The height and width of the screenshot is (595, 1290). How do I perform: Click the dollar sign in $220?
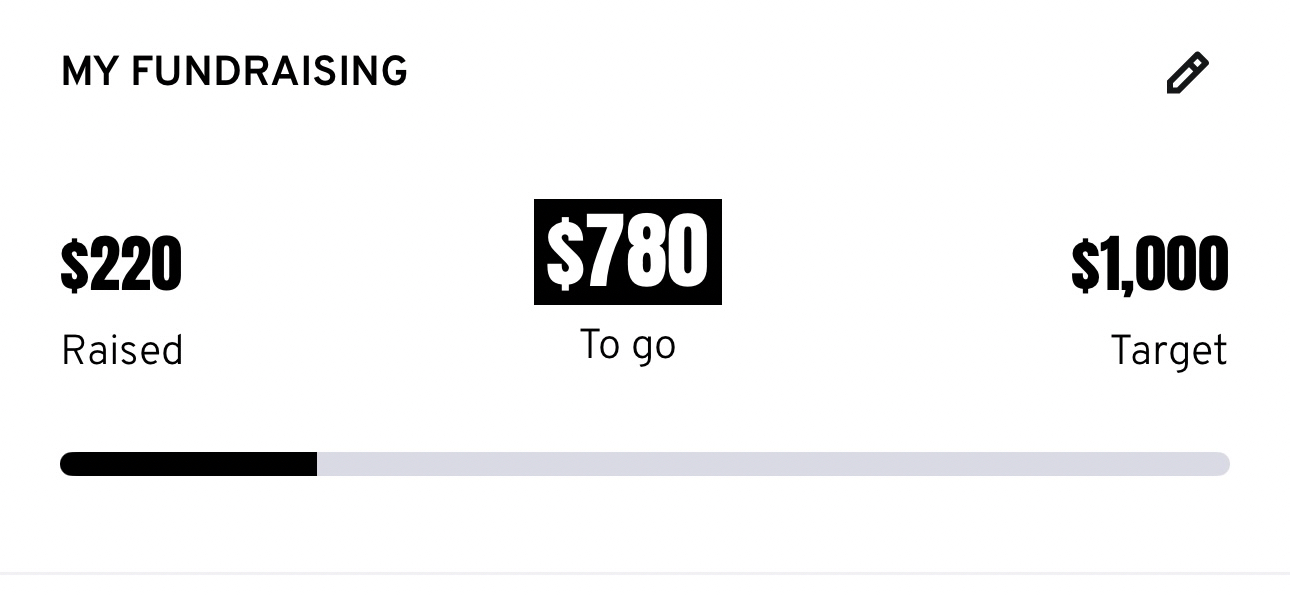pos(74,266)
